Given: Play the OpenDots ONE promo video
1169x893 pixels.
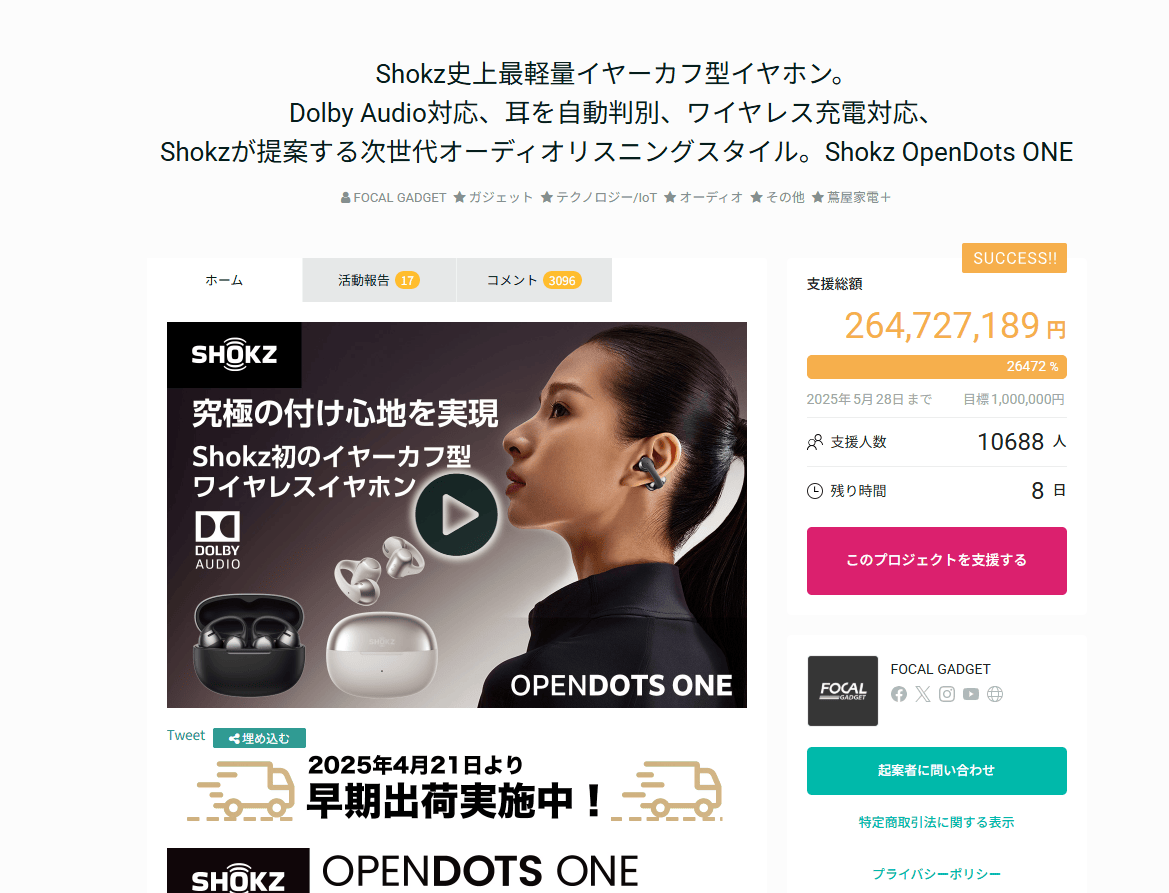Looking at the screenshot, I should (x=456, y=515).
